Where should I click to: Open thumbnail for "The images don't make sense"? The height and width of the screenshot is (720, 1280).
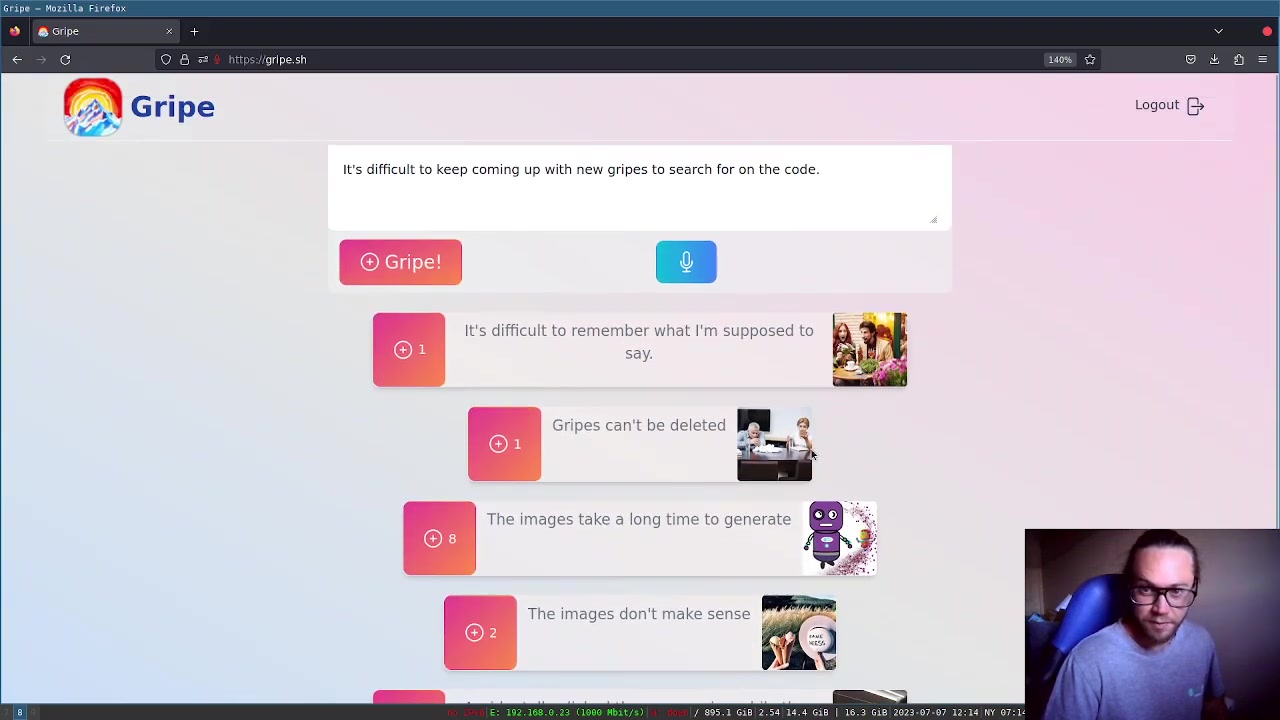(x=799, y=633)
